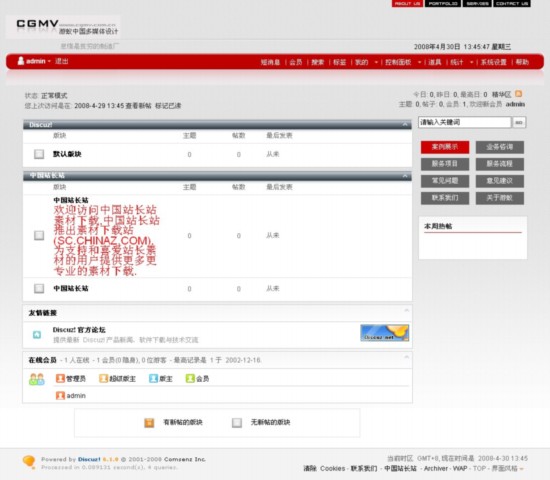Click the orange RSS feed icon
Screen dimensions: 550x480
518,94
